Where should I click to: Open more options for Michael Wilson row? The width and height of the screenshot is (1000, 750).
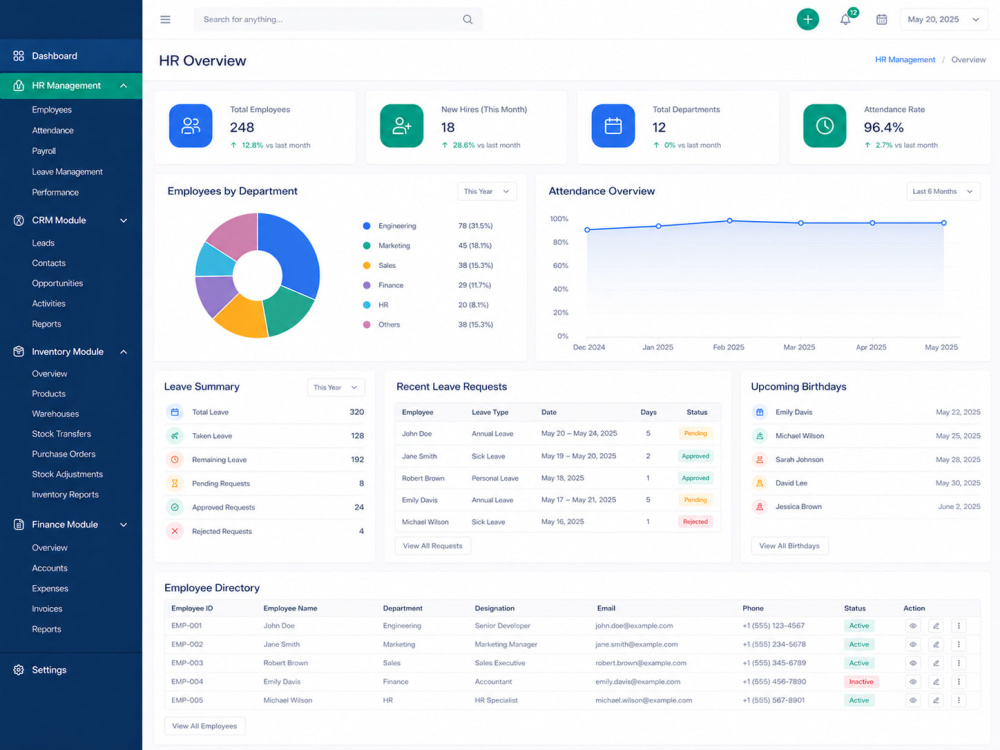959,700
